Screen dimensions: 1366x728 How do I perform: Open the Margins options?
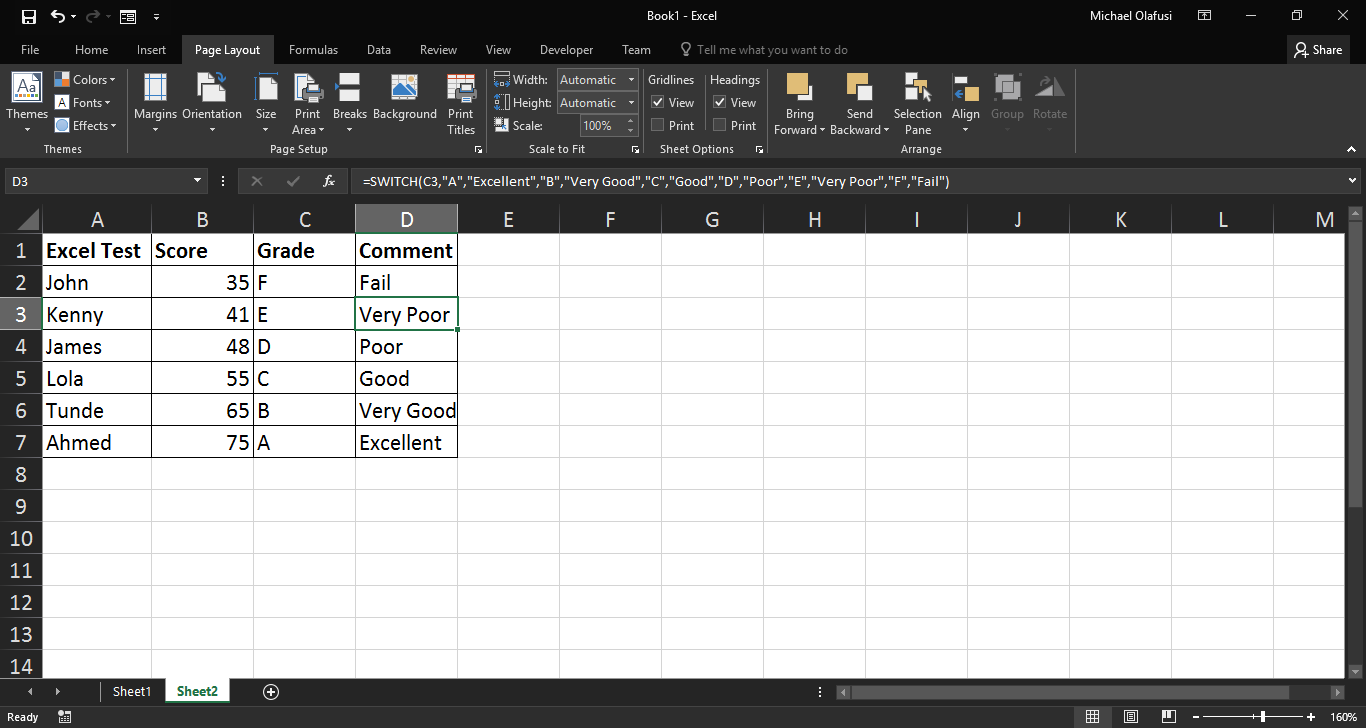pos(155,103)
